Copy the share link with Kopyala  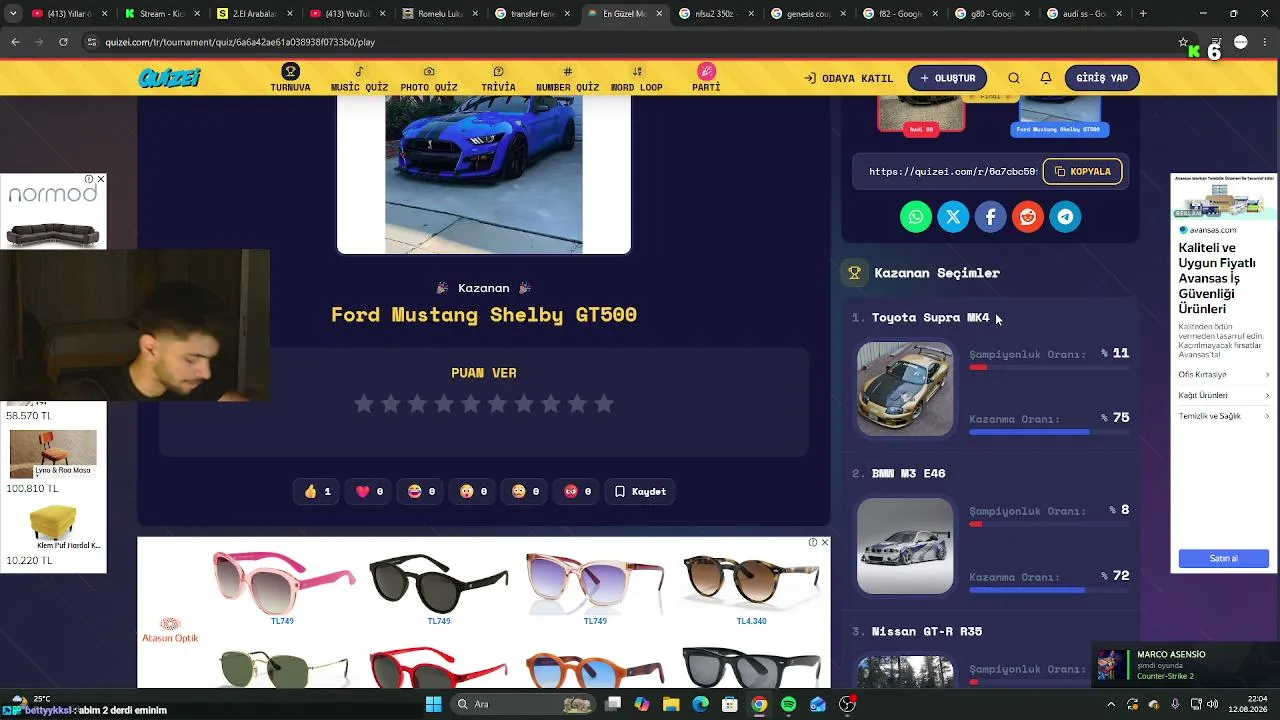(1082, 172)
